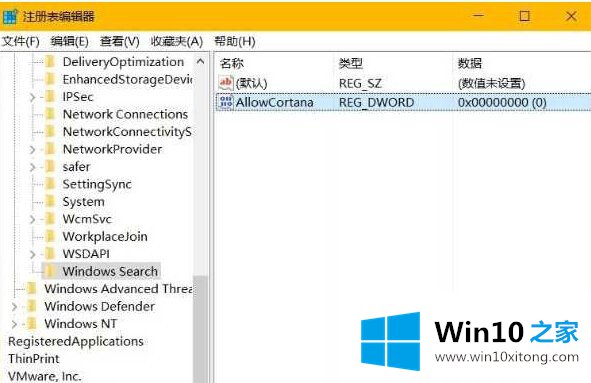Click the REG_SZ type cell
This screenshot has width=591, height=383.
coord(360,83)
